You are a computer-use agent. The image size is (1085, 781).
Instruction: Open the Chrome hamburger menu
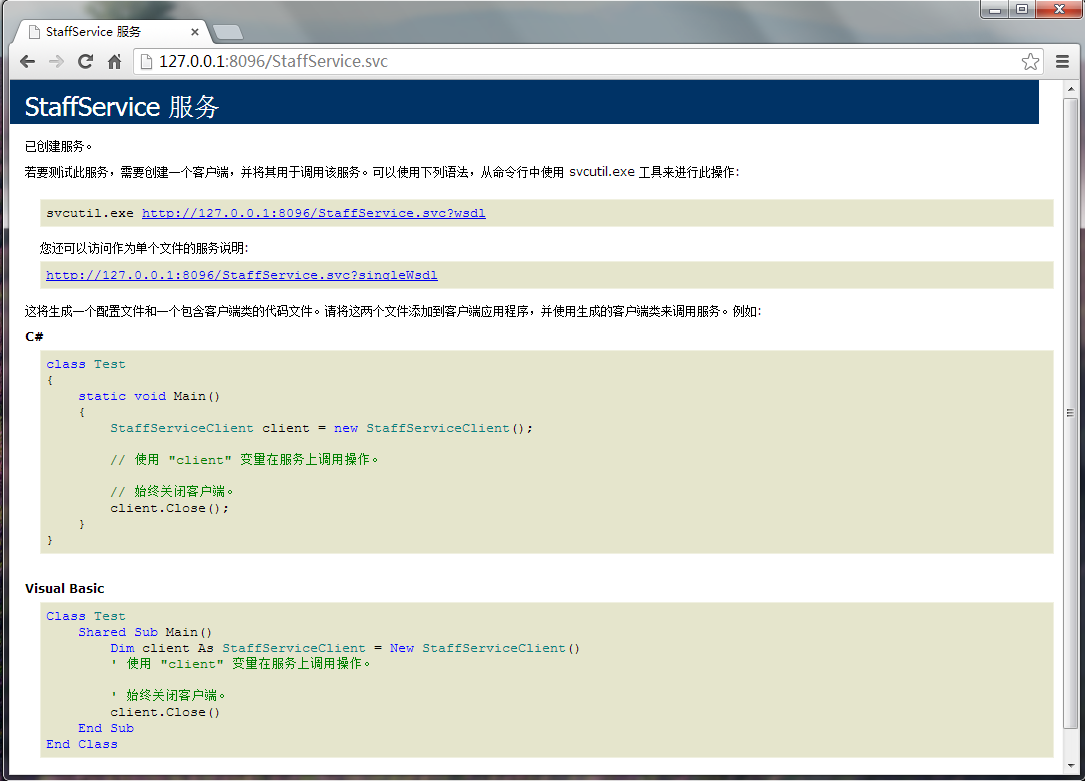click(x=1063, y=62)
